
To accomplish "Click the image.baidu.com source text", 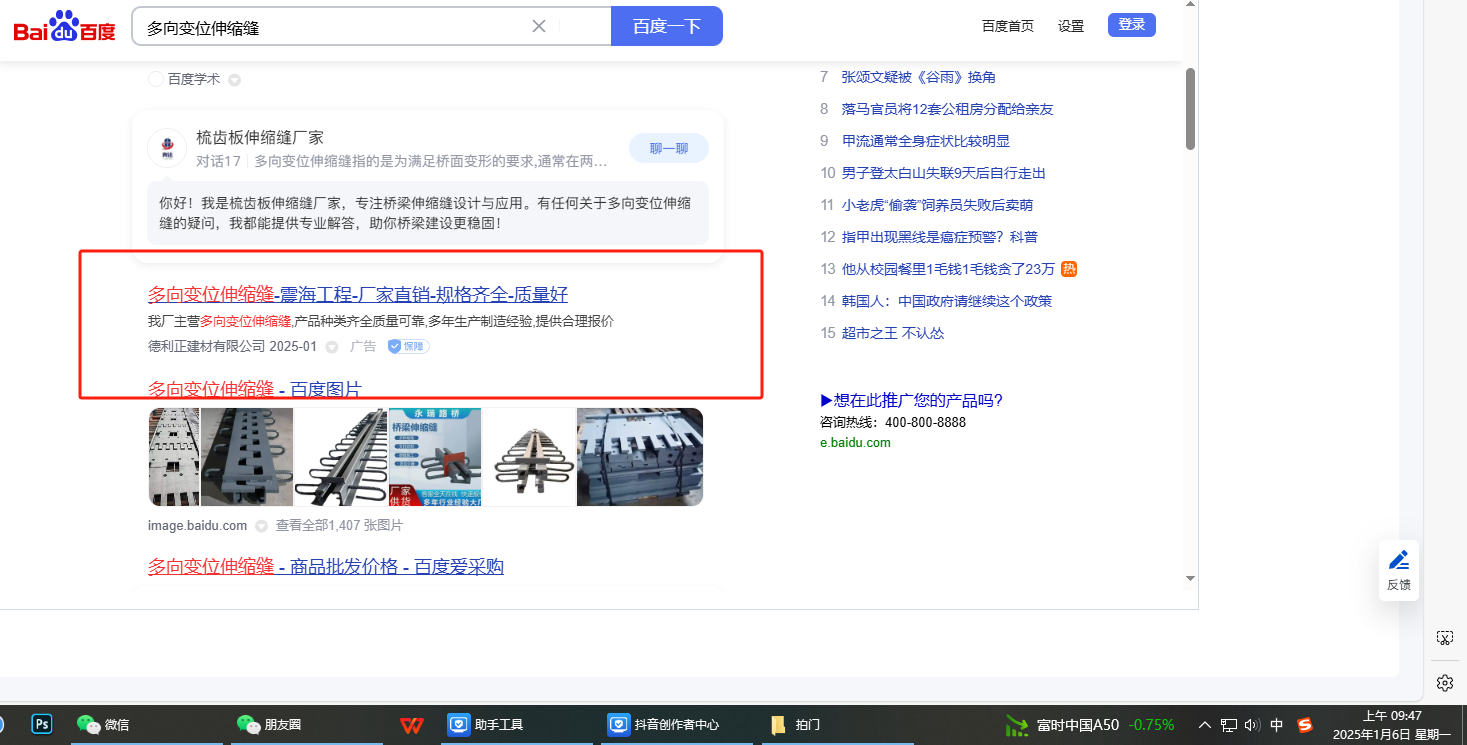I will (198, 526).
